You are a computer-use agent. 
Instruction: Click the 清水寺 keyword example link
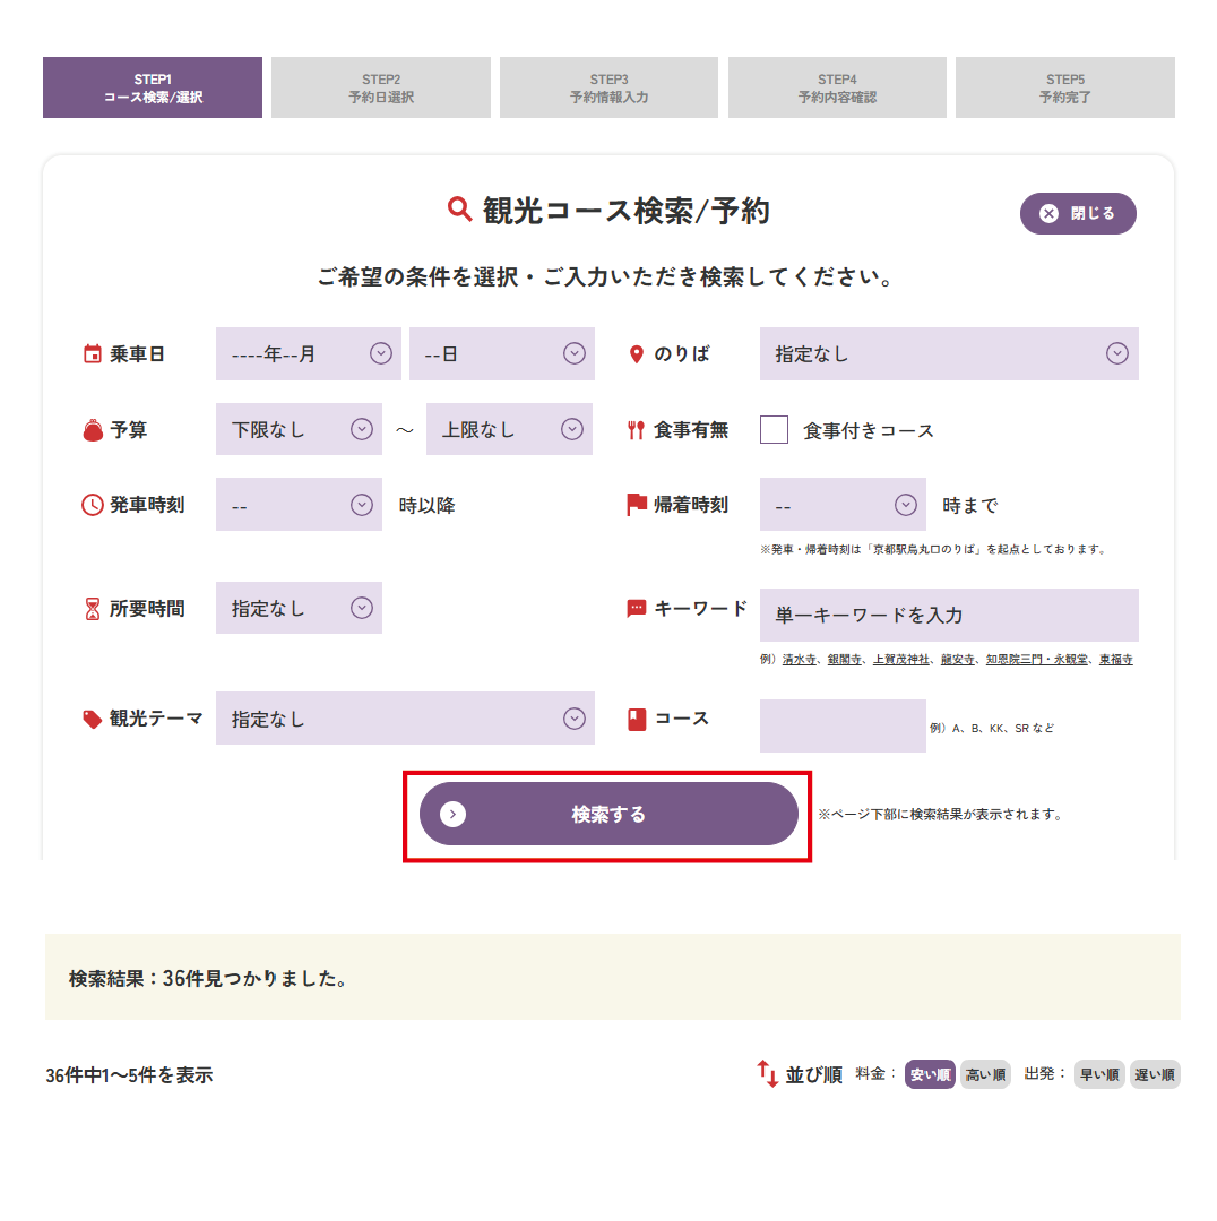799,659
